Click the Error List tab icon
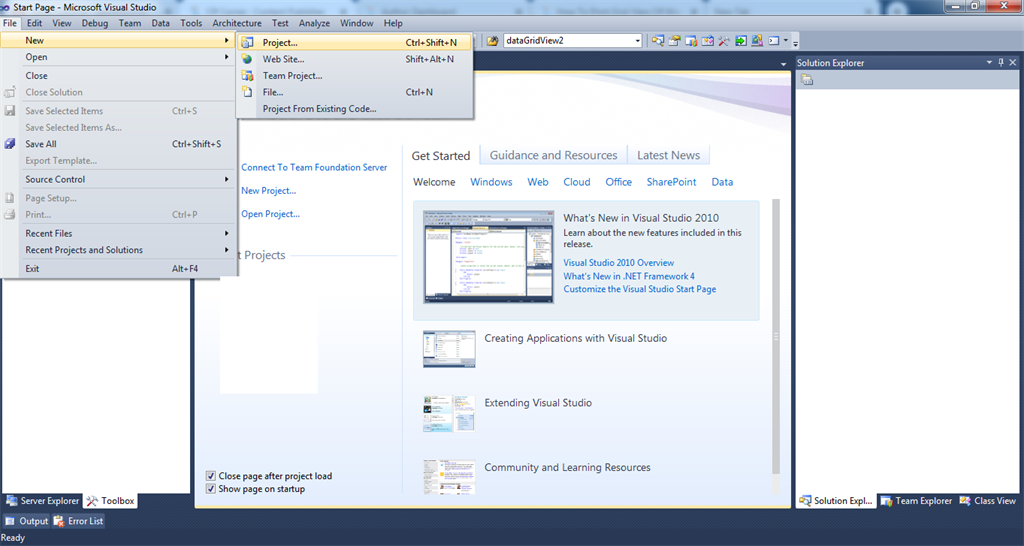The height and width of the screenshot is (546, 1024). pos(59,521)
